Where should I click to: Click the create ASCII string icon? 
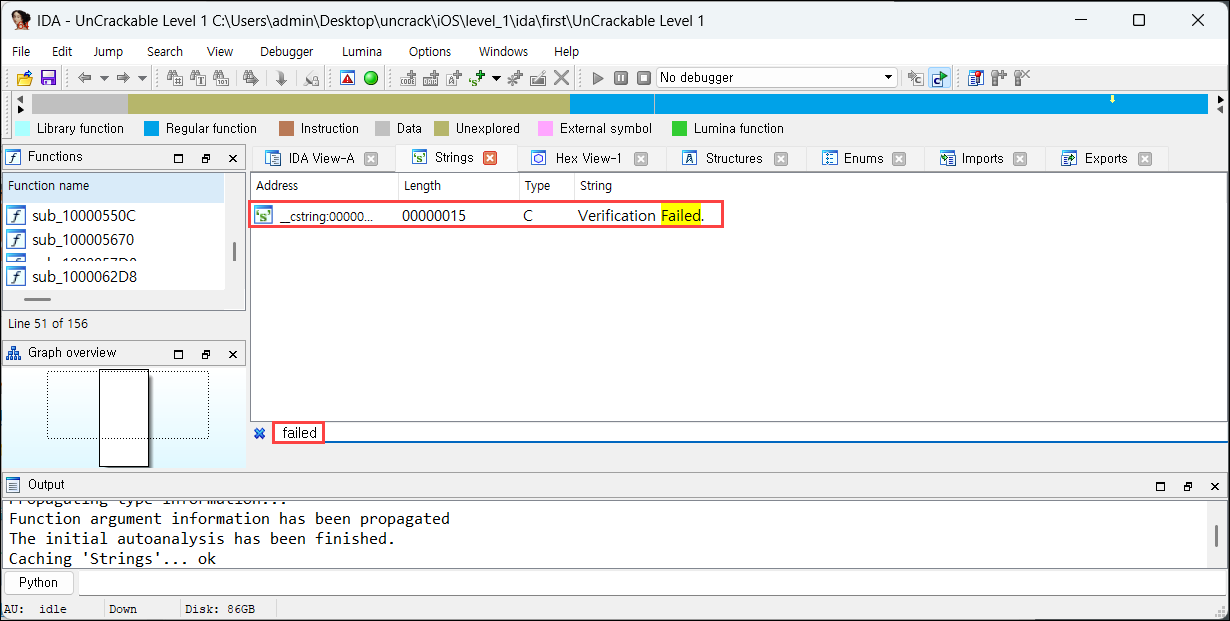pos(454,78)
